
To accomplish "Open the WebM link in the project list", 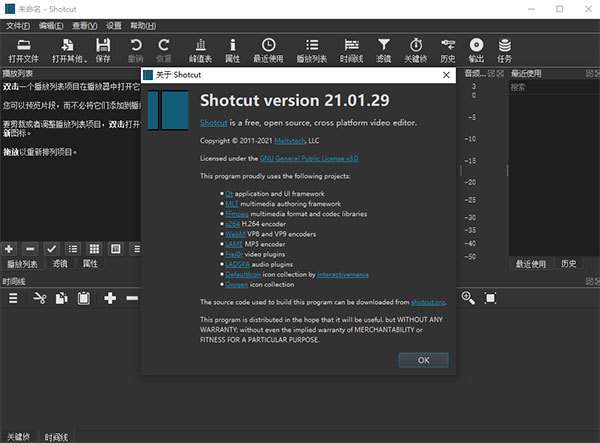I will 235,234.
